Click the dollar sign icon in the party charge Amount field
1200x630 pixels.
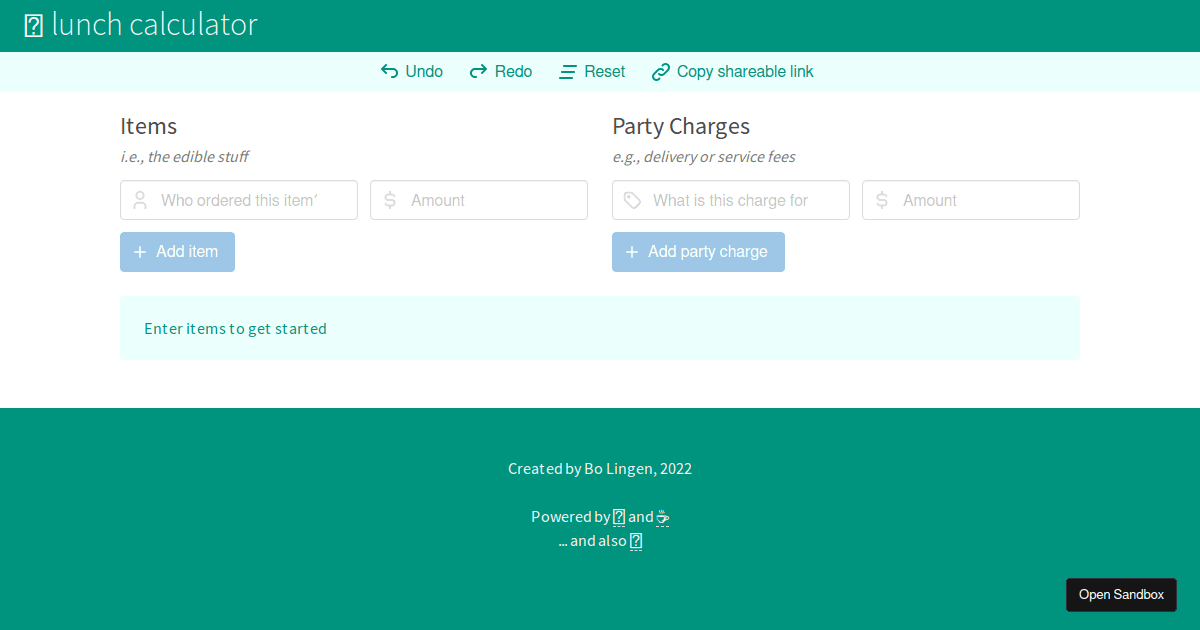point(882,200)
